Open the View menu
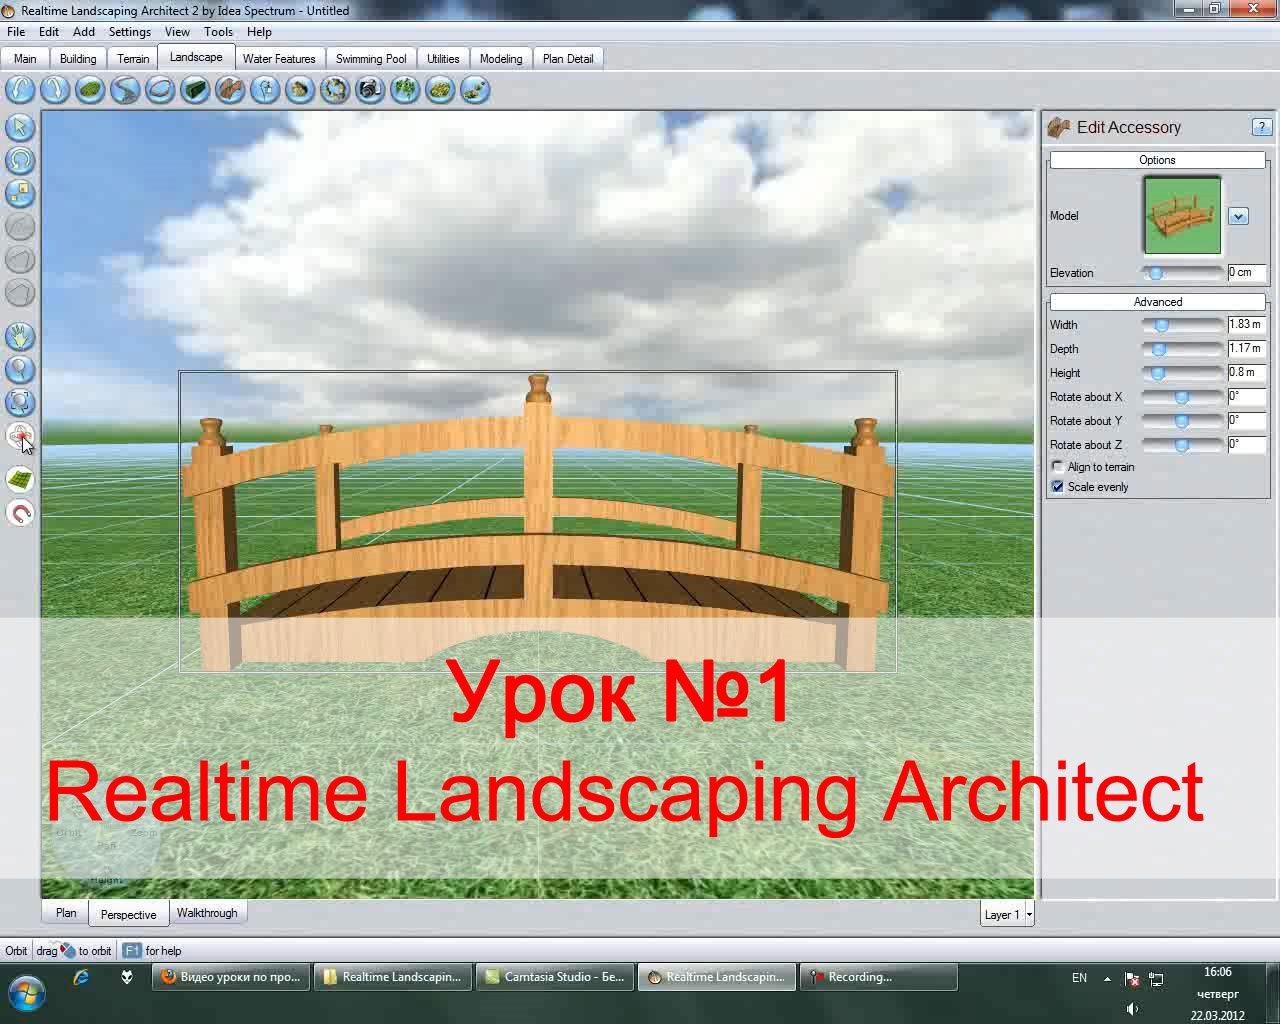Screen dimensions: 1280x1024 (177, 32)
